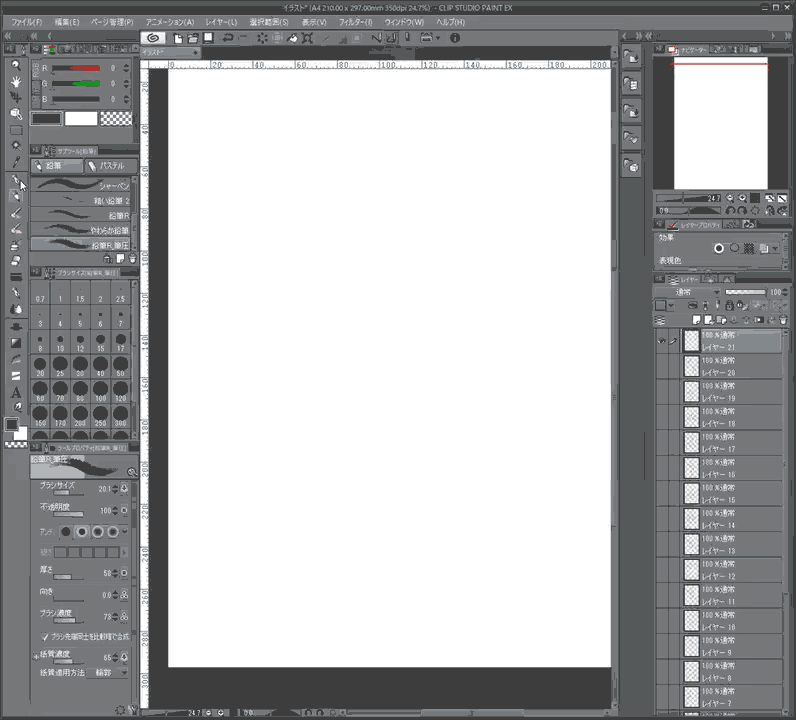Click the Open file folder icon
Image resolution: width=796 pixels, height=720 pixels.
(x=192, y=38)
